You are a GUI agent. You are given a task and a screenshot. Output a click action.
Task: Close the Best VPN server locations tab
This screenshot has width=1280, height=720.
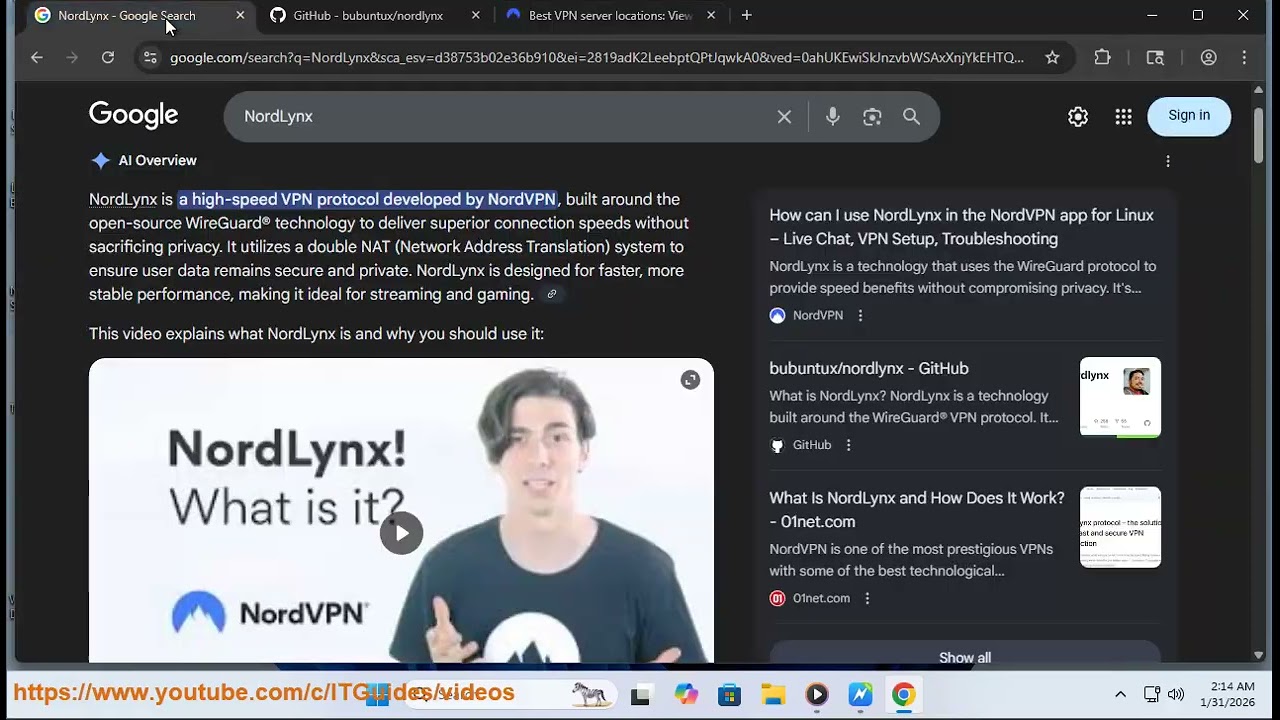click(x=711, y=16)
